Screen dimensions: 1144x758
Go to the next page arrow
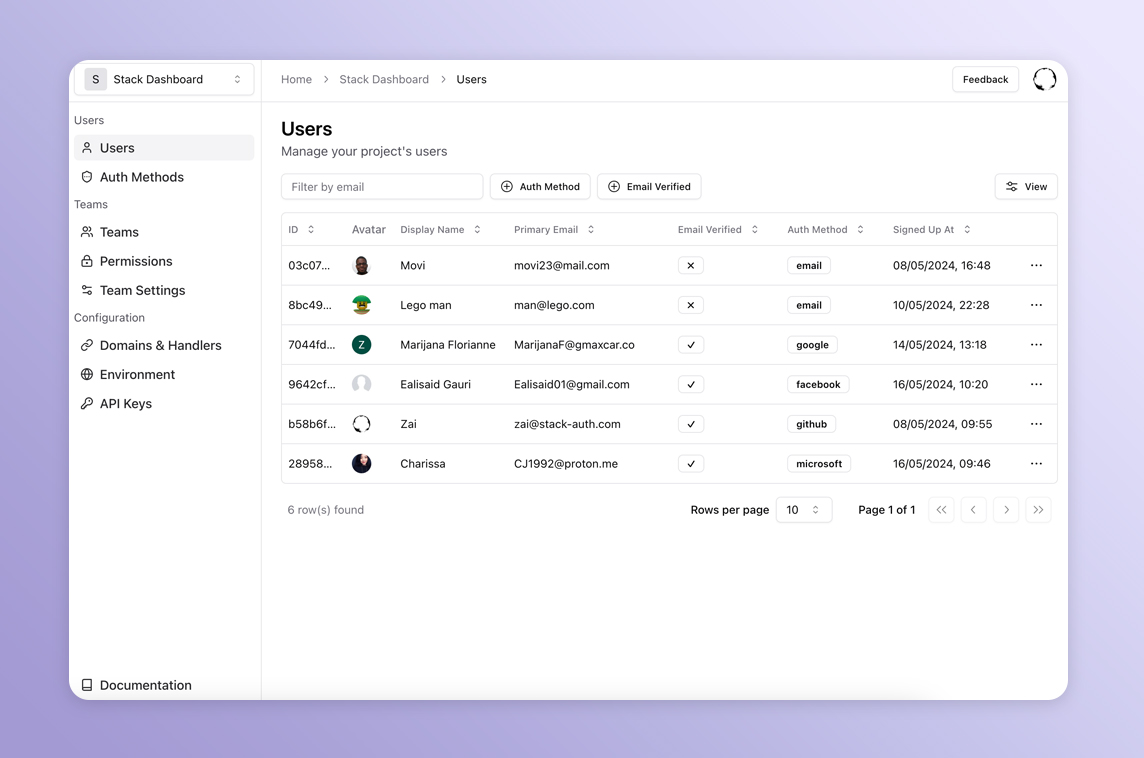pos(1006,510)
